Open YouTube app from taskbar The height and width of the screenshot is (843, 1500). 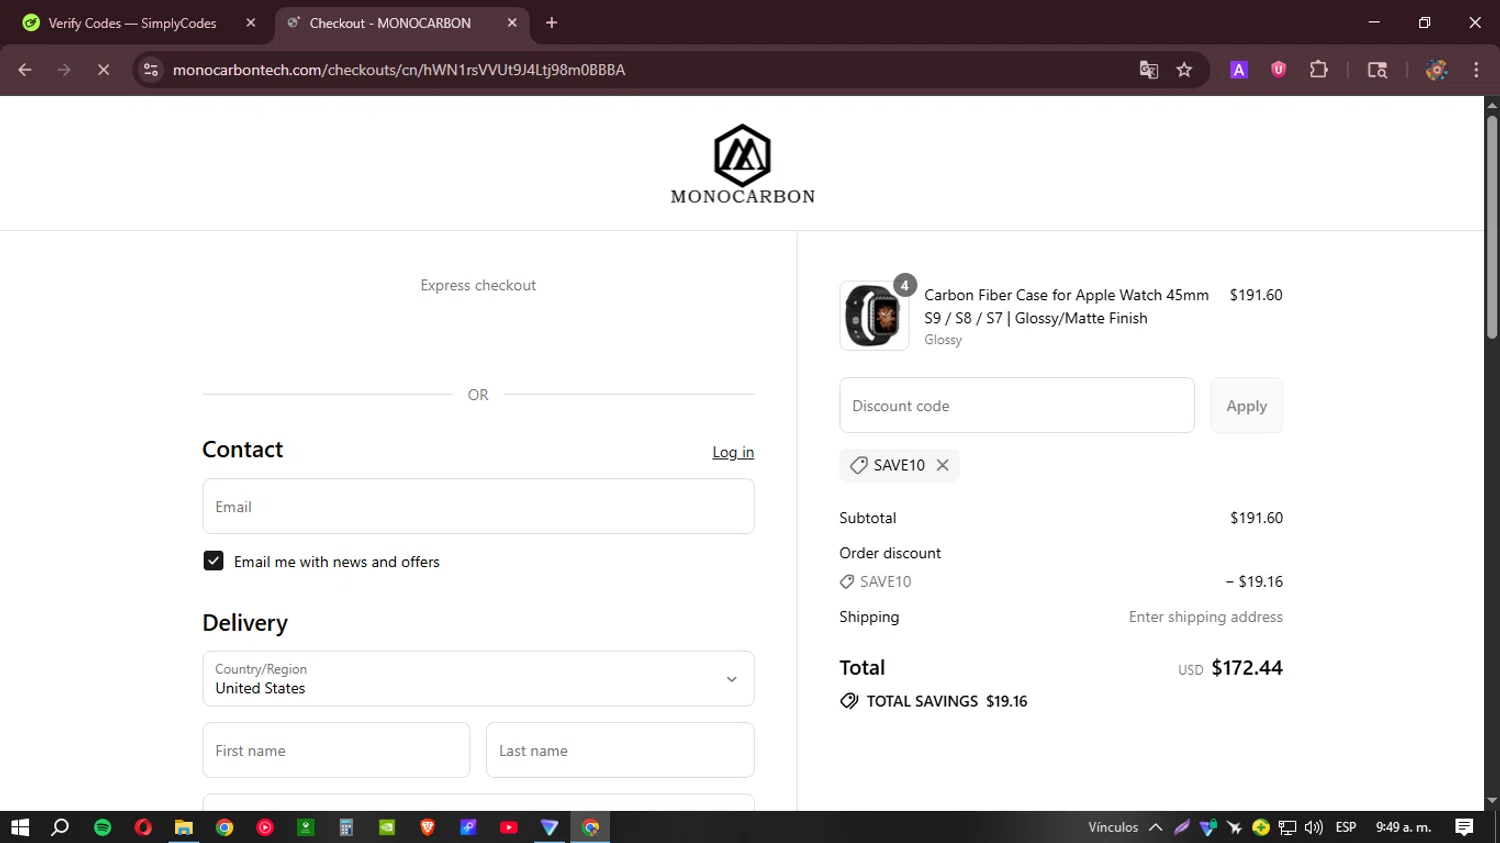[508, 827]
